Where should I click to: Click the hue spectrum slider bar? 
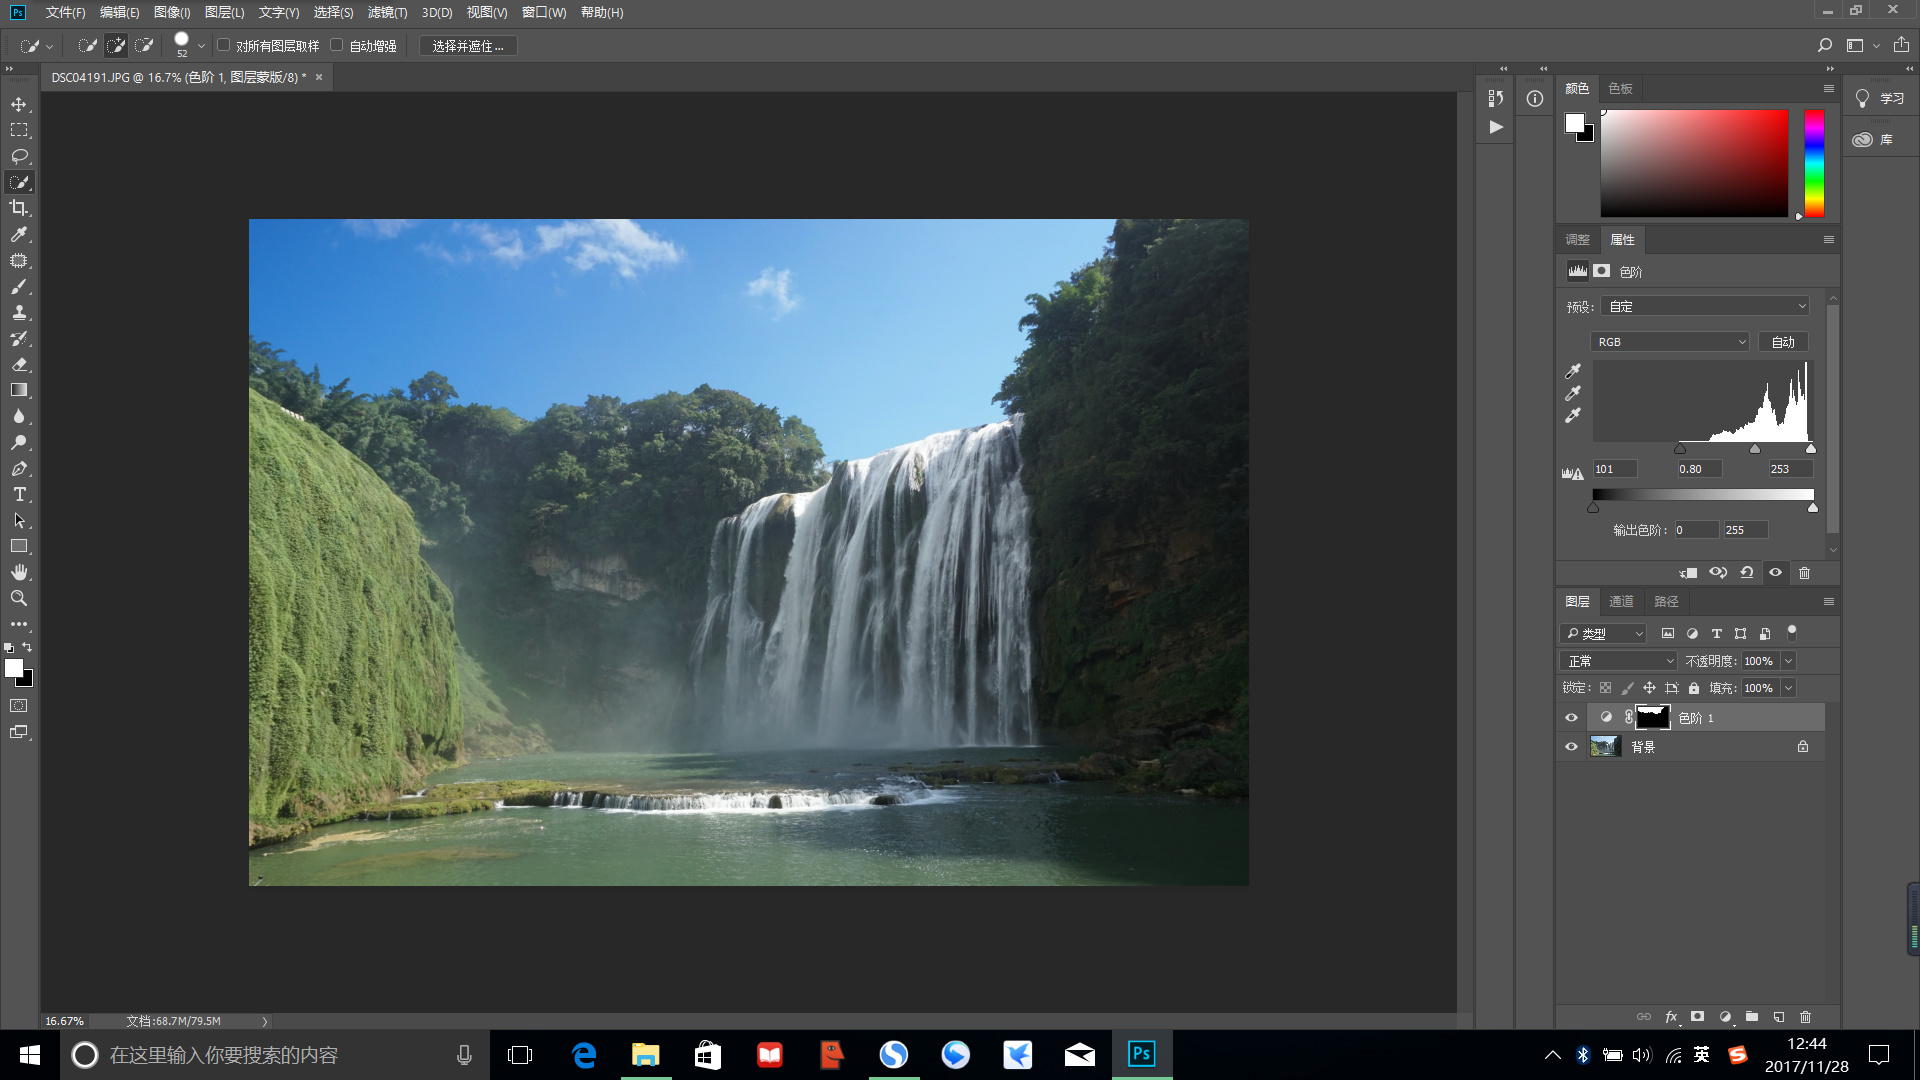coord(1814,163)
